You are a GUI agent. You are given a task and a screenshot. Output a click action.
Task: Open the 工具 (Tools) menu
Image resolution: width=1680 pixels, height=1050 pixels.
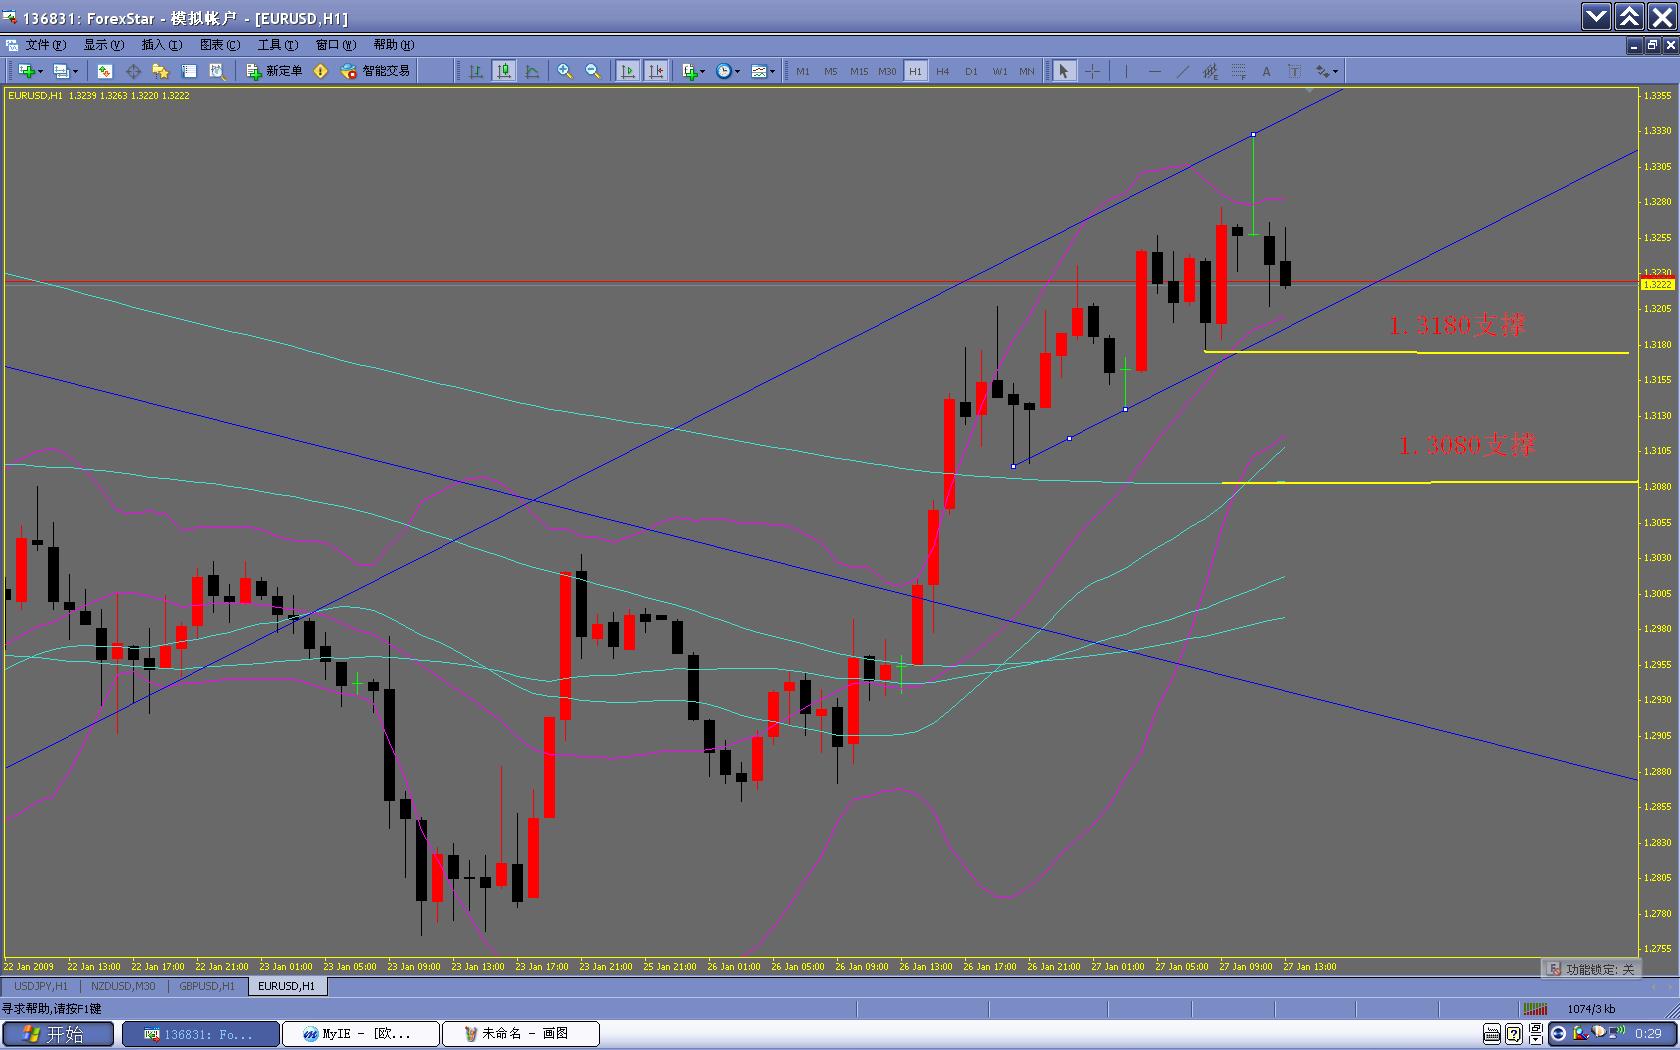(x=277, y=45)
